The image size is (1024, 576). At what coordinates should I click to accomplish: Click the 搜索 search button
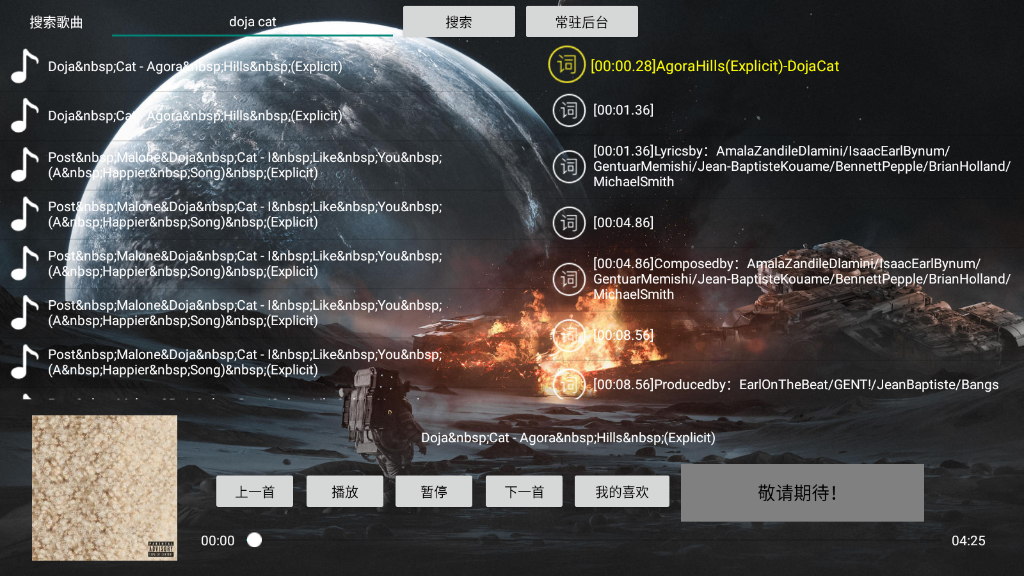coord(459,20)
